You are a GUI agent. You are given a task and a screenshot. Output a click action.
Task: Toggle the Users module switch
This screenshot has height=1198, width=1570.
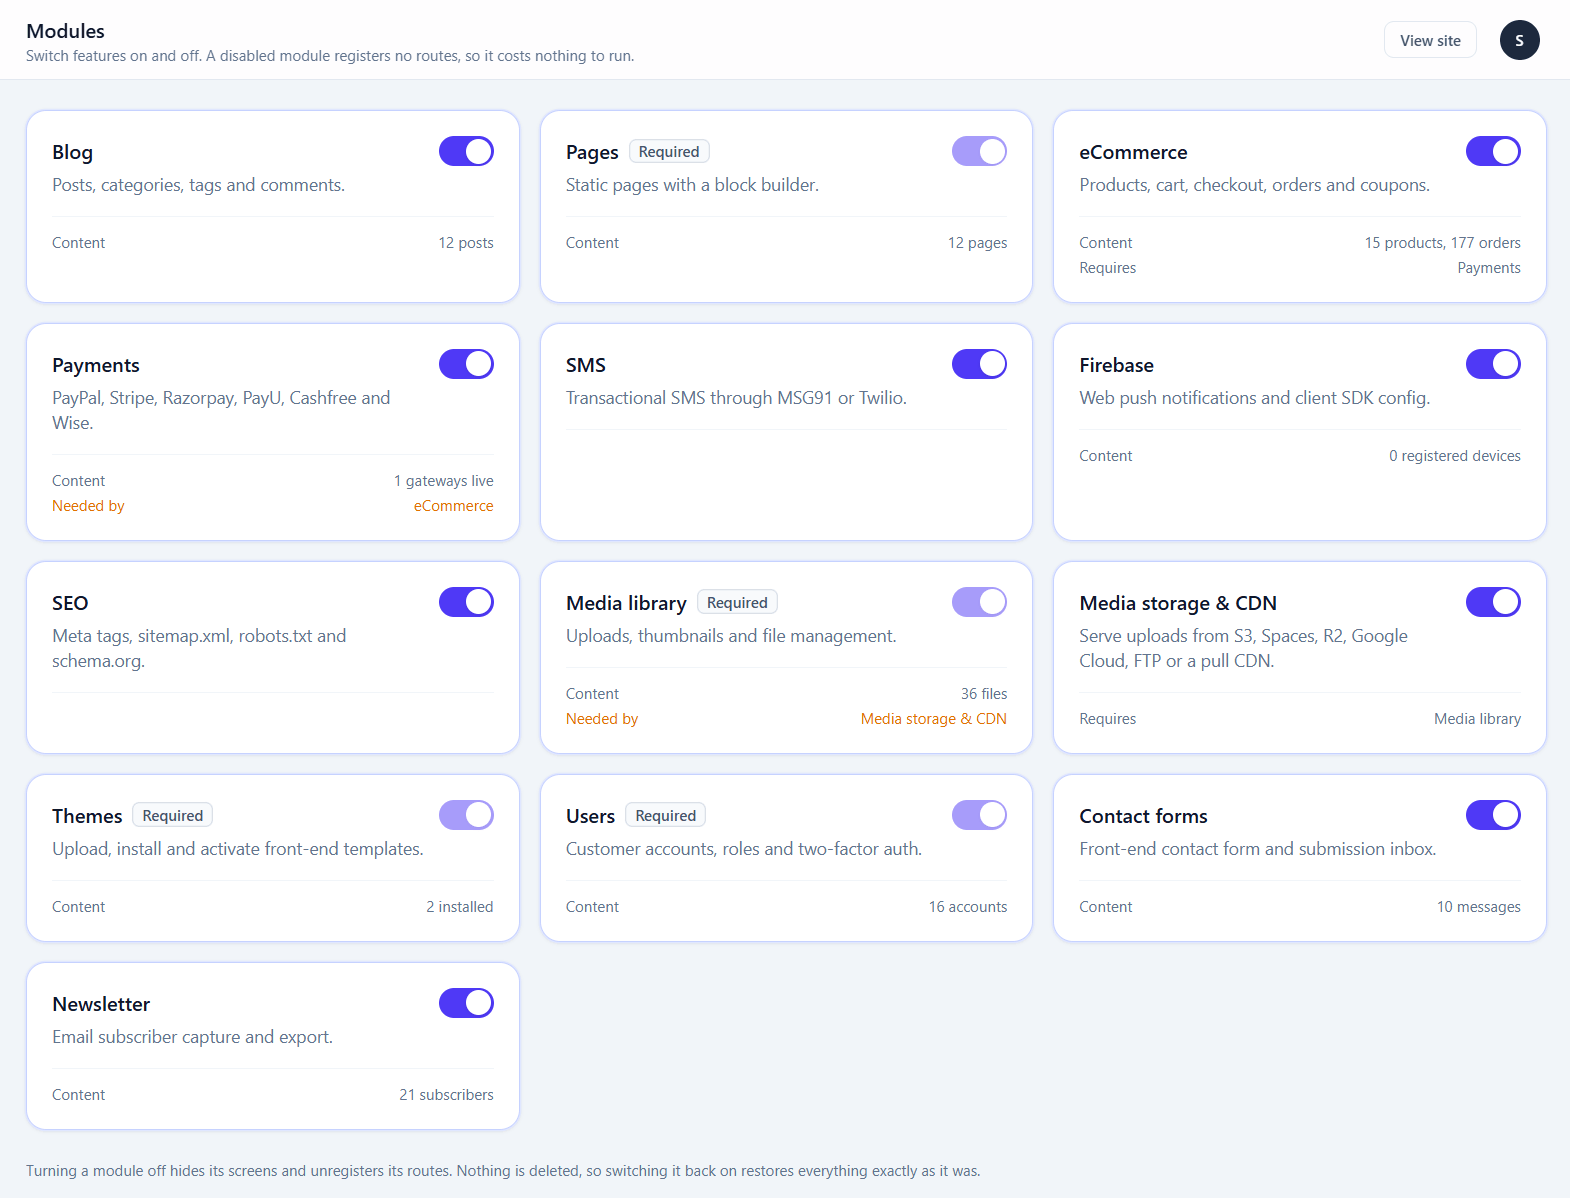tap(979, 815)
